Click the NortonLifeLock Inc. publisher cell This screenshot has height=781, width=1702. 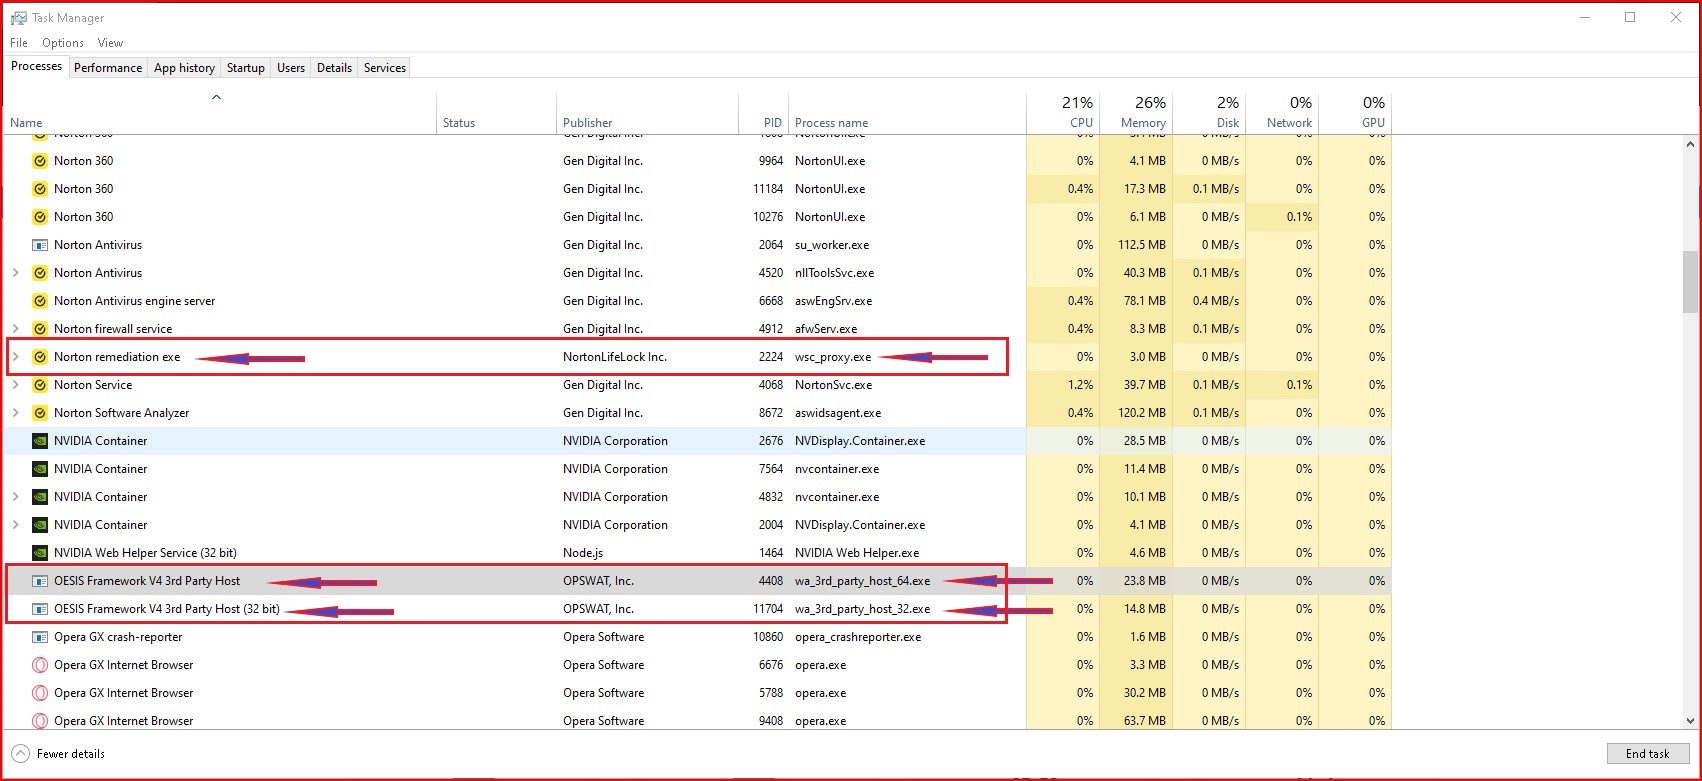pyautogui.click(x=615, y=357)
